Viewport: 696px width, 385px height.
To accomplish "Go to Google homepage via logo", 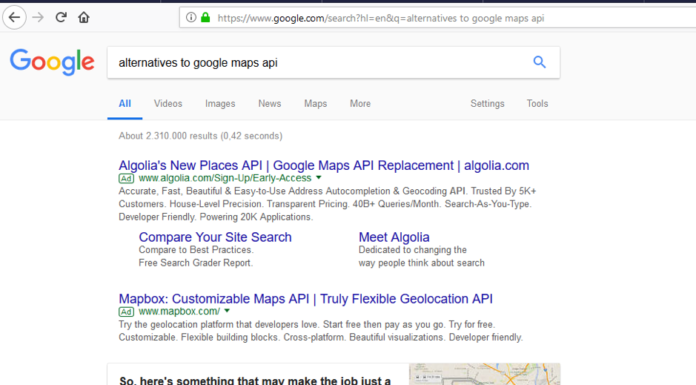I will (x=52, y=62).
